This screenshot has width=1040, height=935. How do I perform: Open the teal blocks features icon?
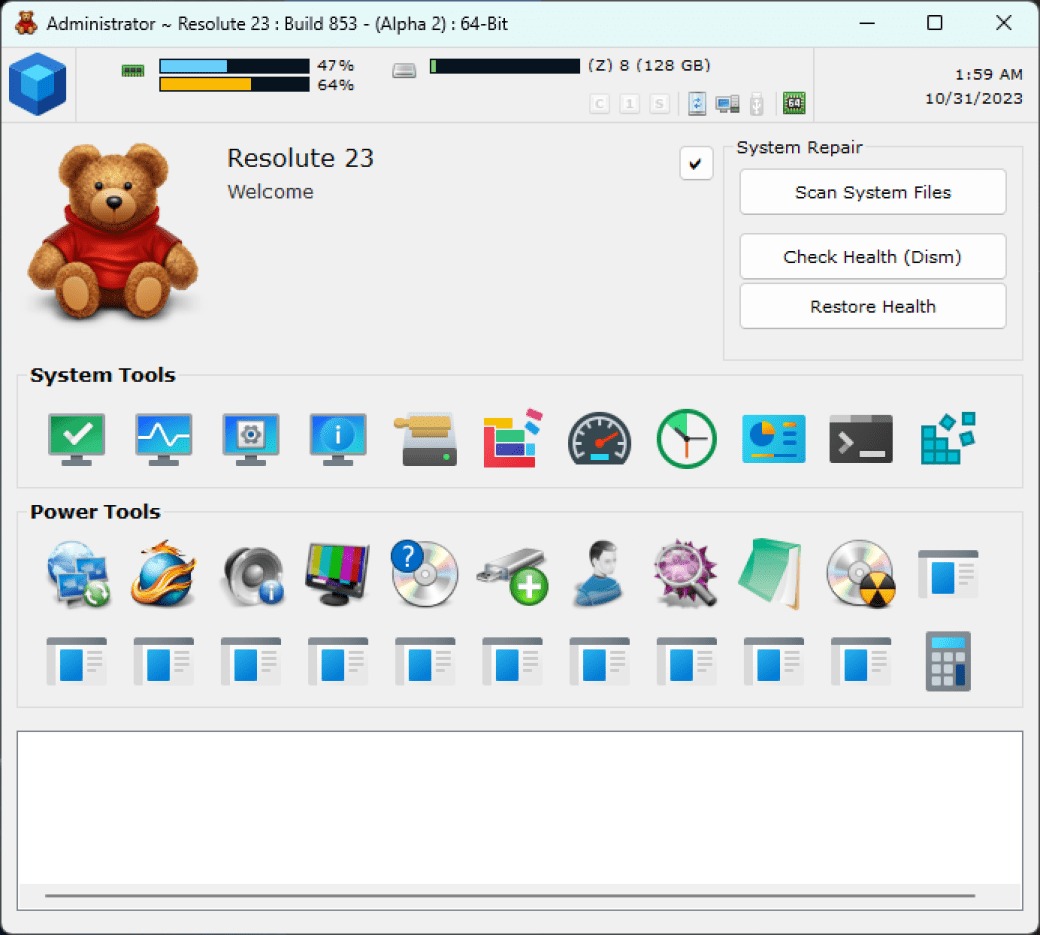click(x=948, y=438)
